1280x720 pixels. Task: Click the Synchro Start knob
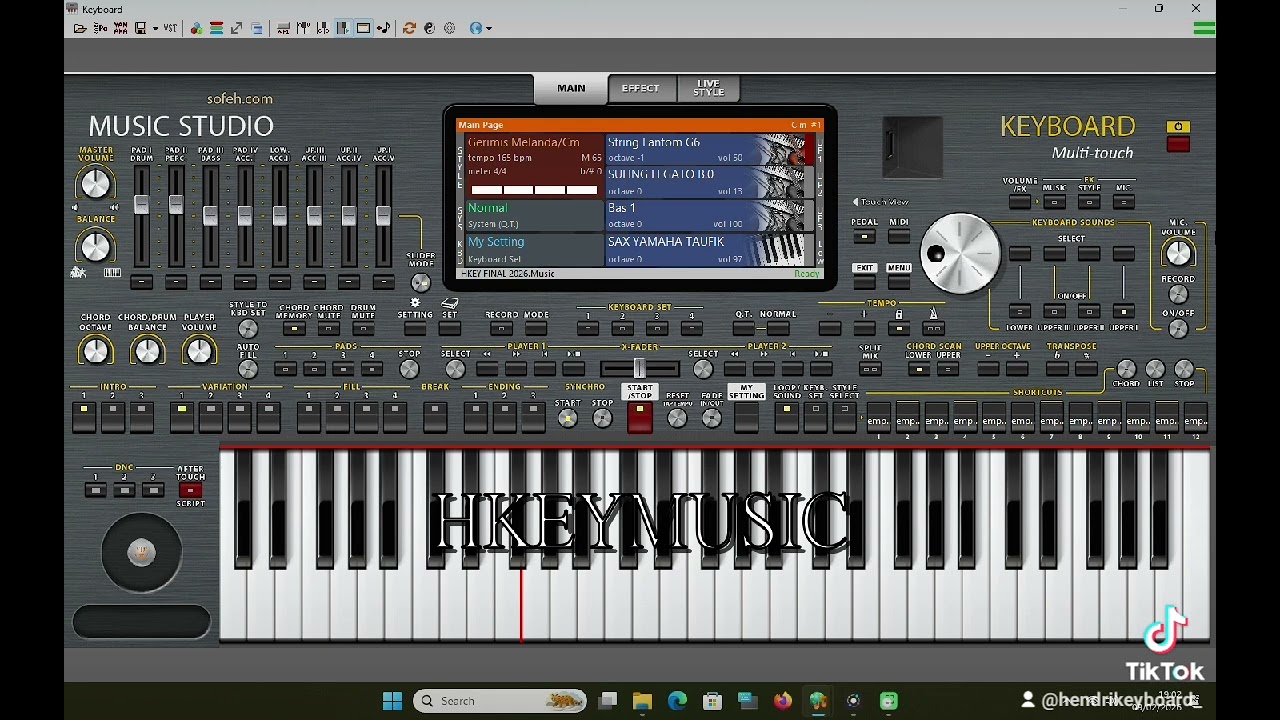pos(567,418)
